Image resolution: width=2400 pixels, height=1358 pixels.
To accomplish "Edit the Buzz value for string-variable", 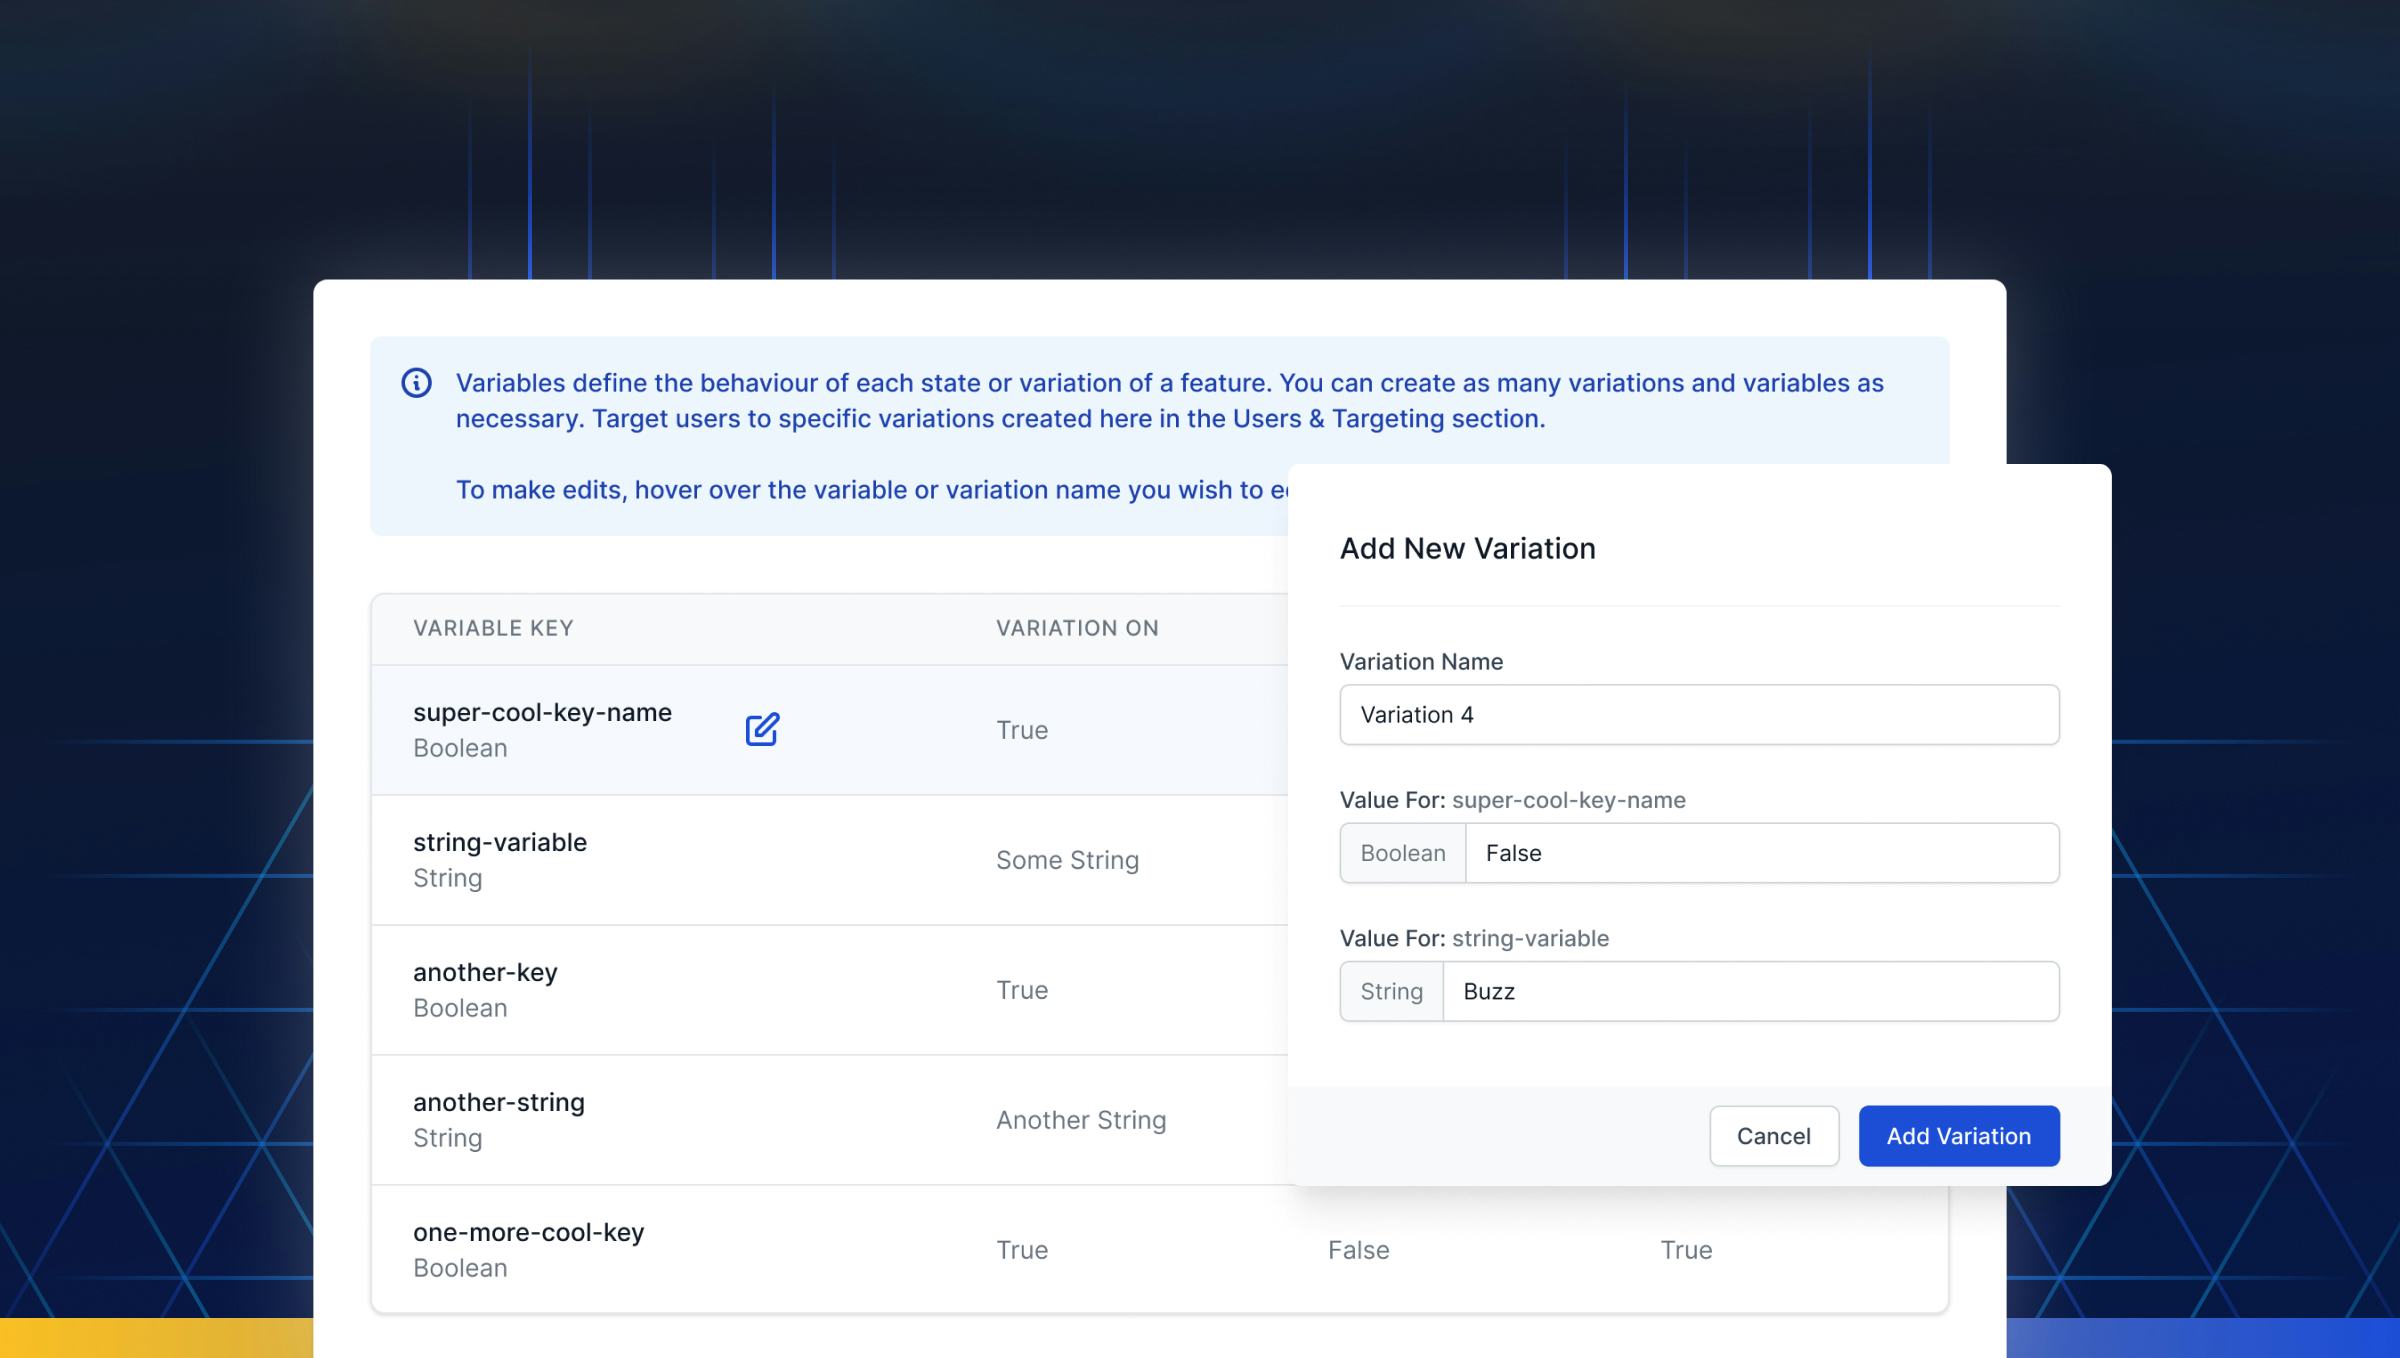I will pyautogui.click(x=1750, y=991).
